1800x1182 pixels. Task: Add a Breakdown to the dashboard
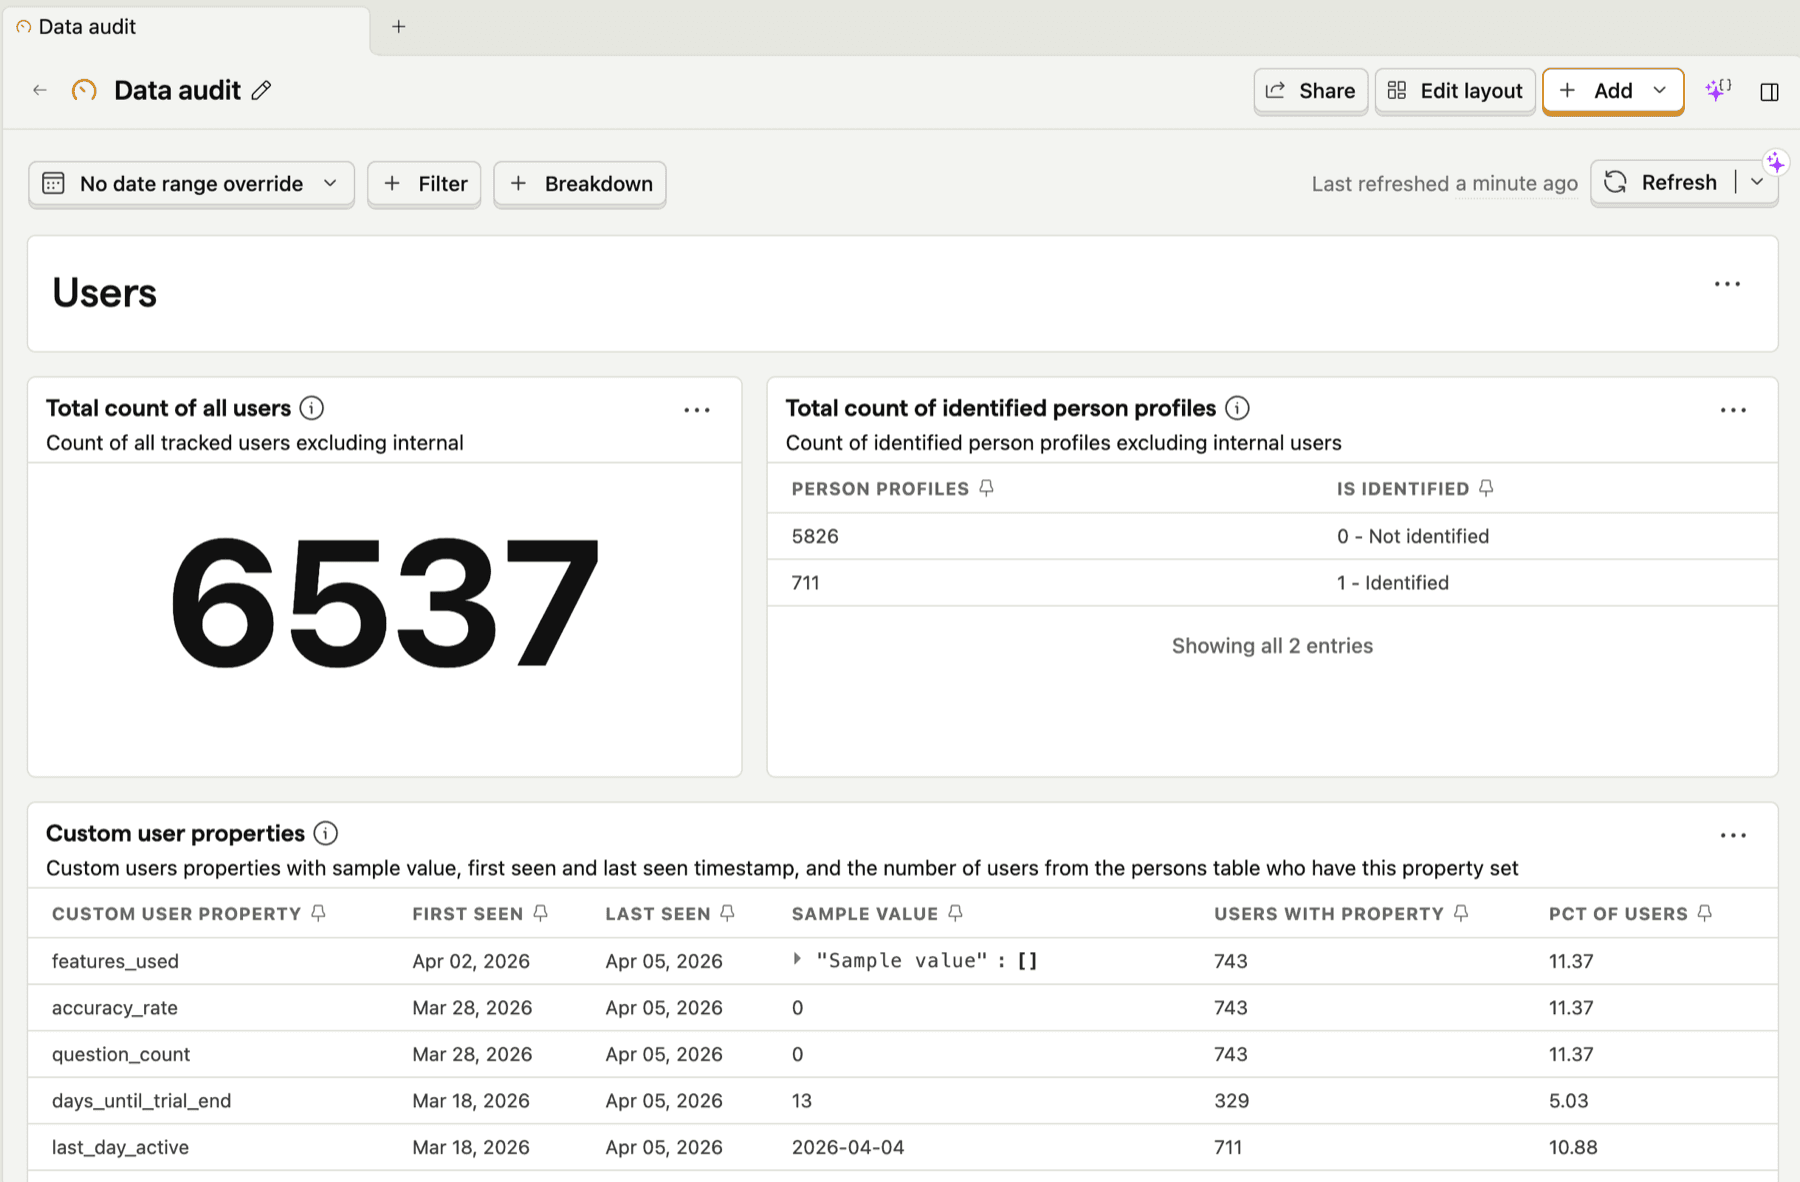pos(580,184)
